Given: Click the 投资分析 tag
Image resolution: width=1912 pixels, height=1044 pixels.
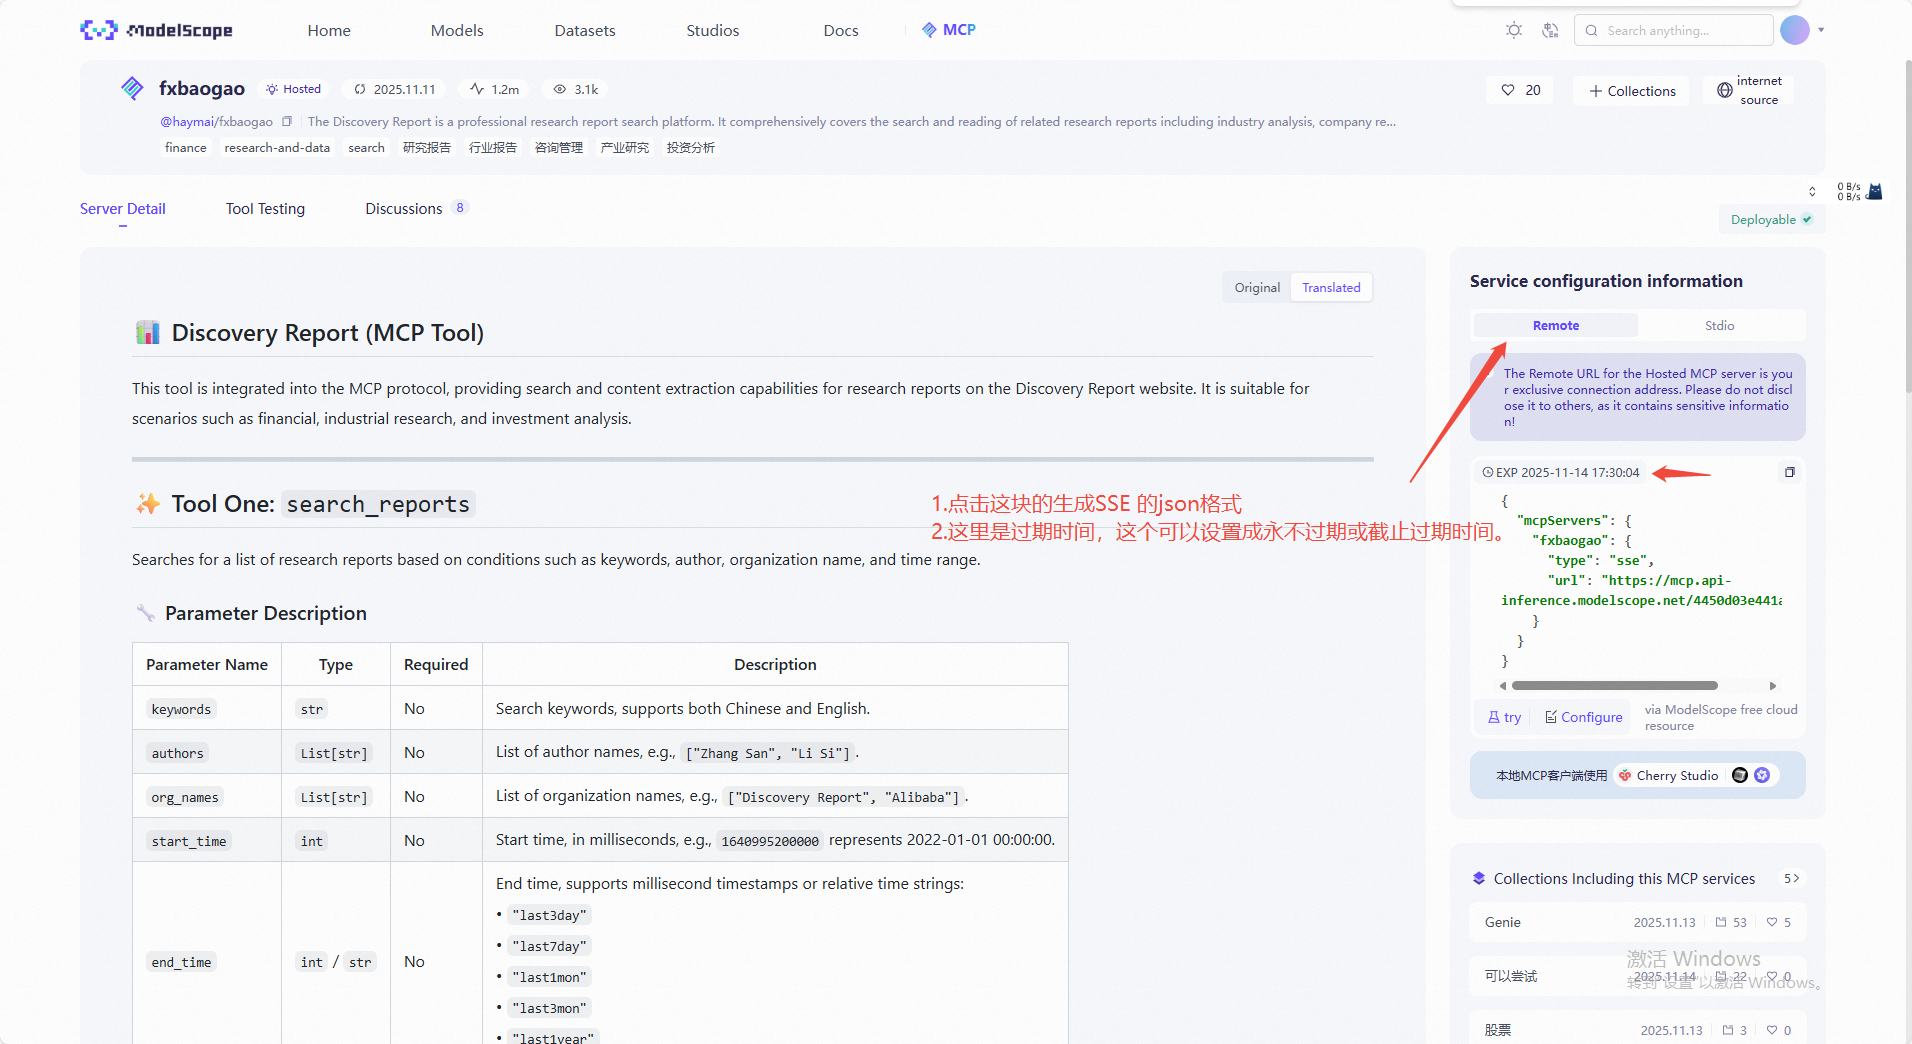Looking at the screenshot, I should (x=691, y=147).
